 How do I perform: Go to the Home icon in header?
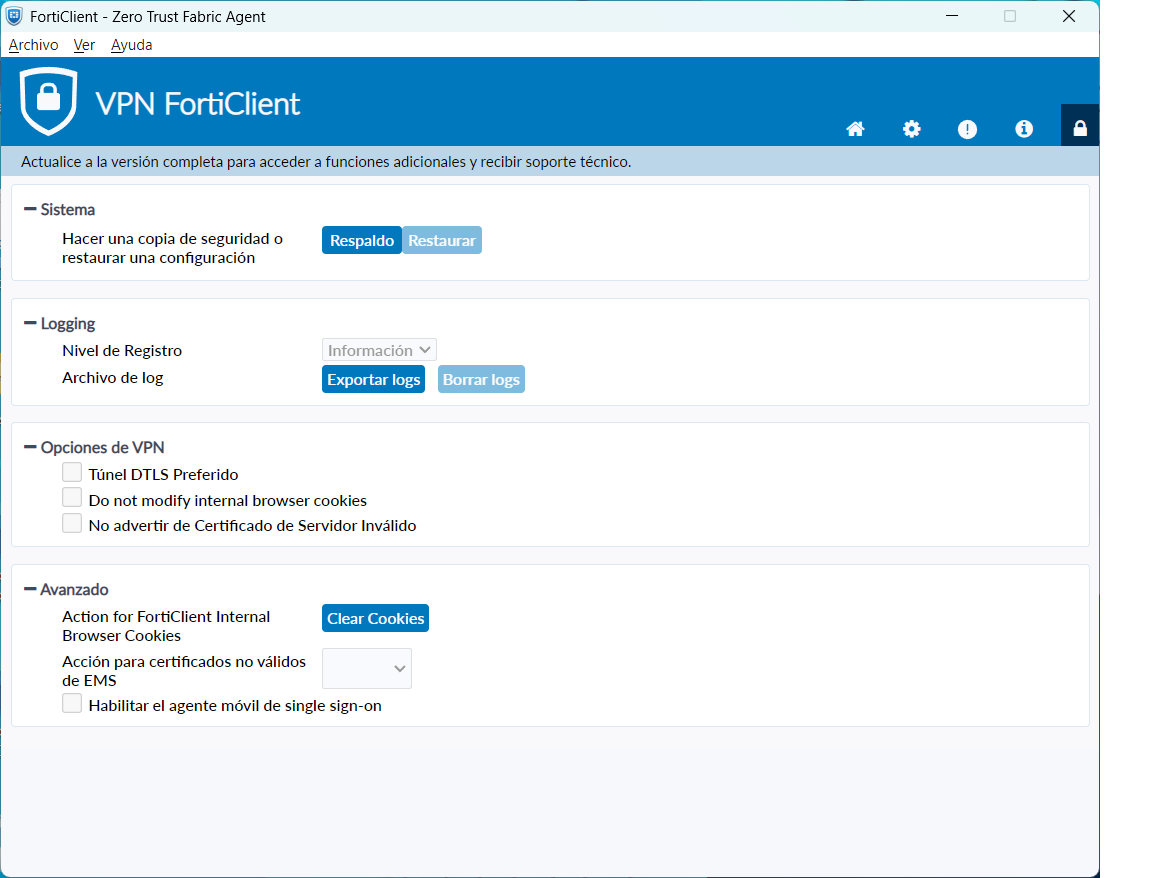855,129
